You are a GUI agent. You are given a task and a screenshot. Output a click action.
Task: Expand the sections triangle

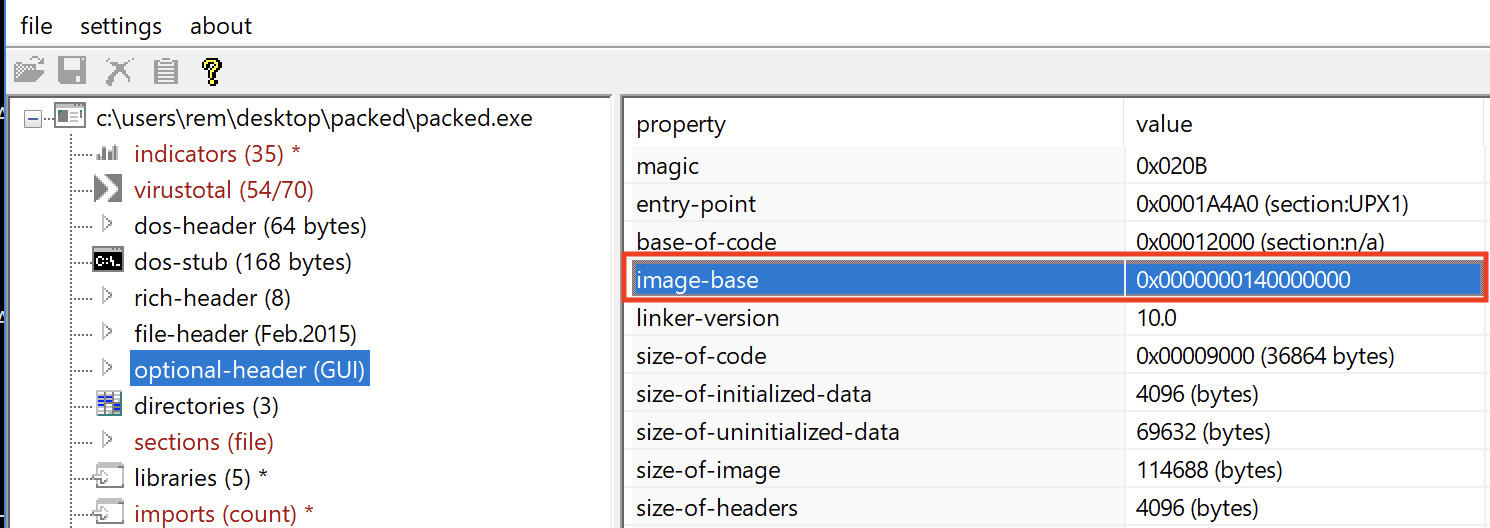click(x=108, y=440)
